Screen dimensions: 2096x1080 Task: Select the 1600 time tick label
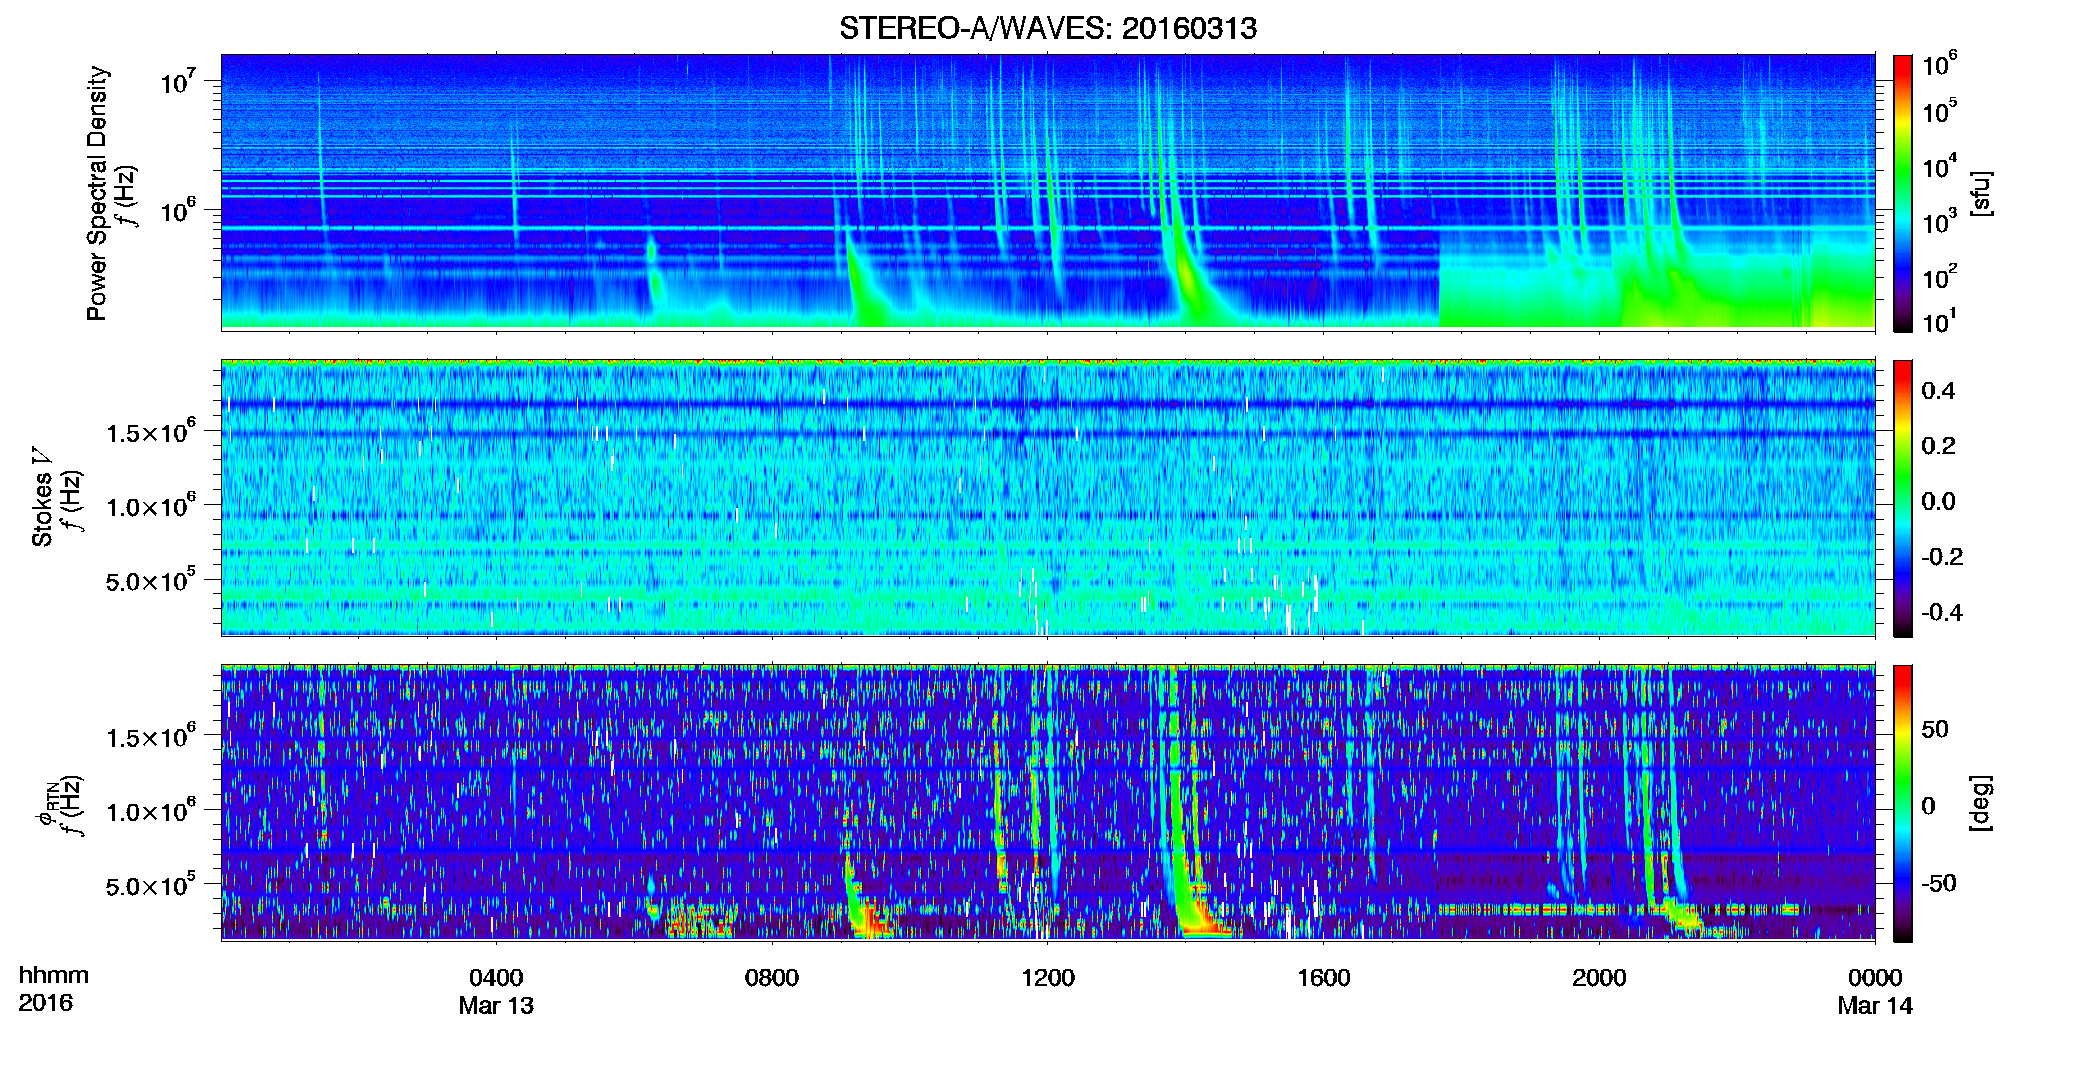(x=1324, y=977)
